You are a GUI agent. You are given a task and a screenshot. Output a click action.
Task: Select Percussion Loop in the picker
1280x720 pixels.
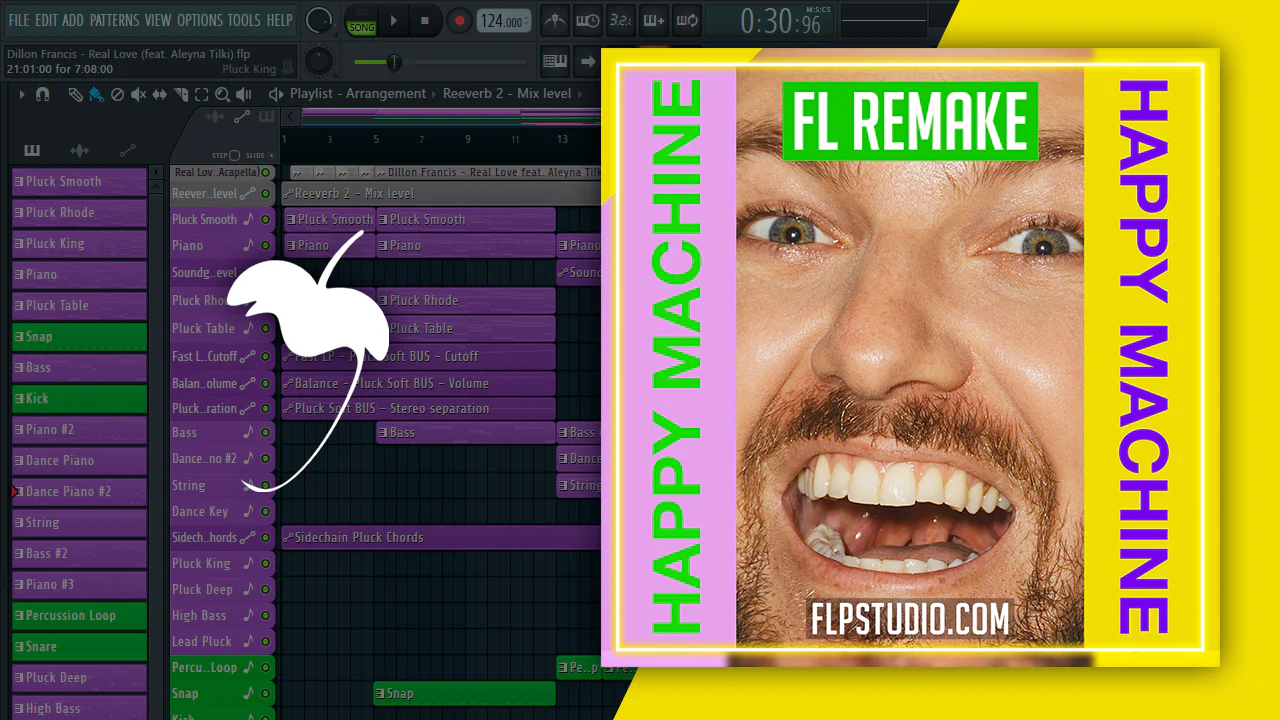tap(79, 616)
